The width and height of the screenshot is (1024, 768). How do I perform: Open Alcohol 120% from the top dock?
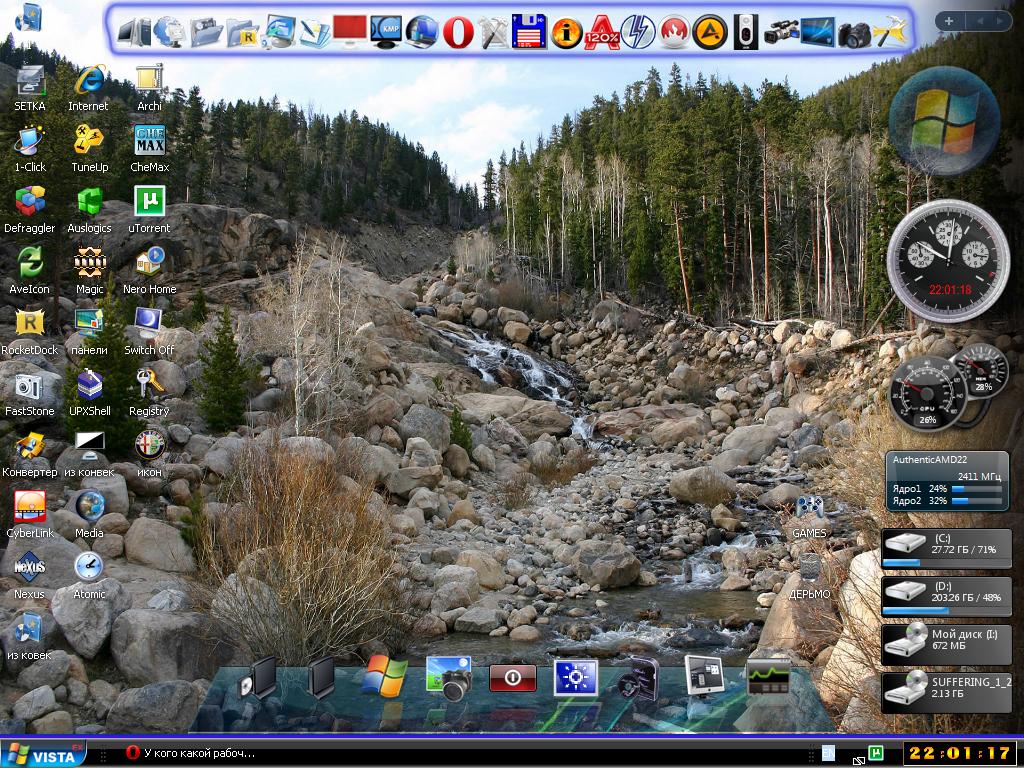click(x=603, y=32)
